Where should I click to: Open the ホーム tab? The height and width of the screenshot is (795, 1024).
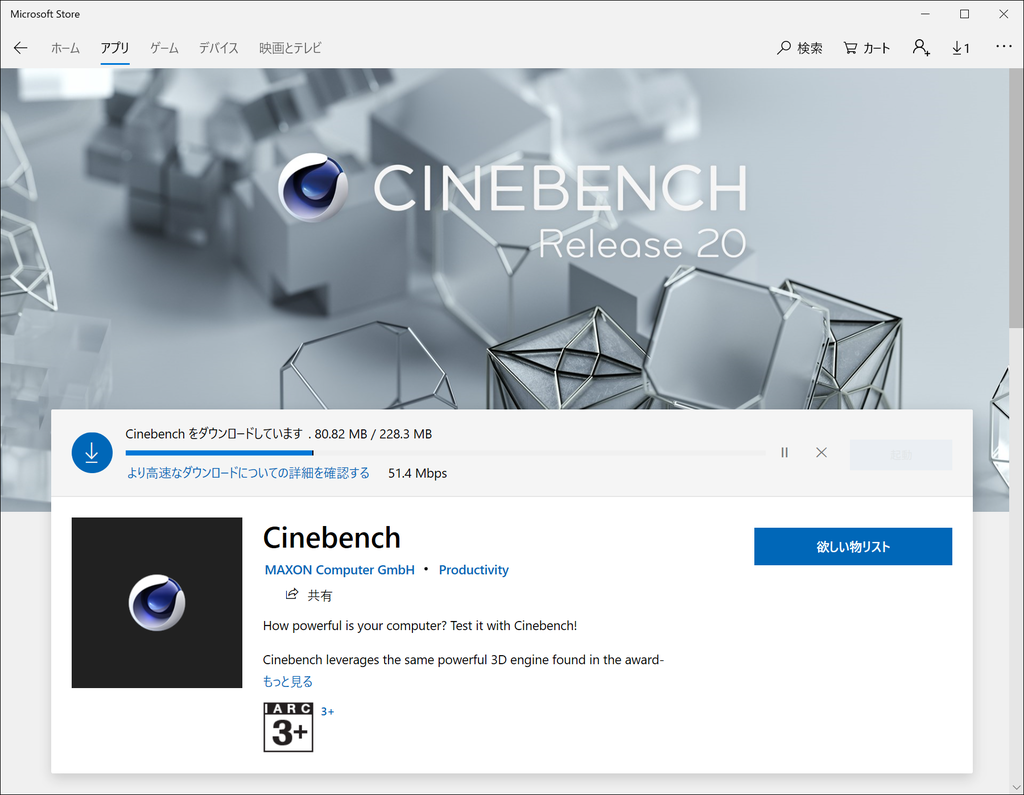pos(65,48)
